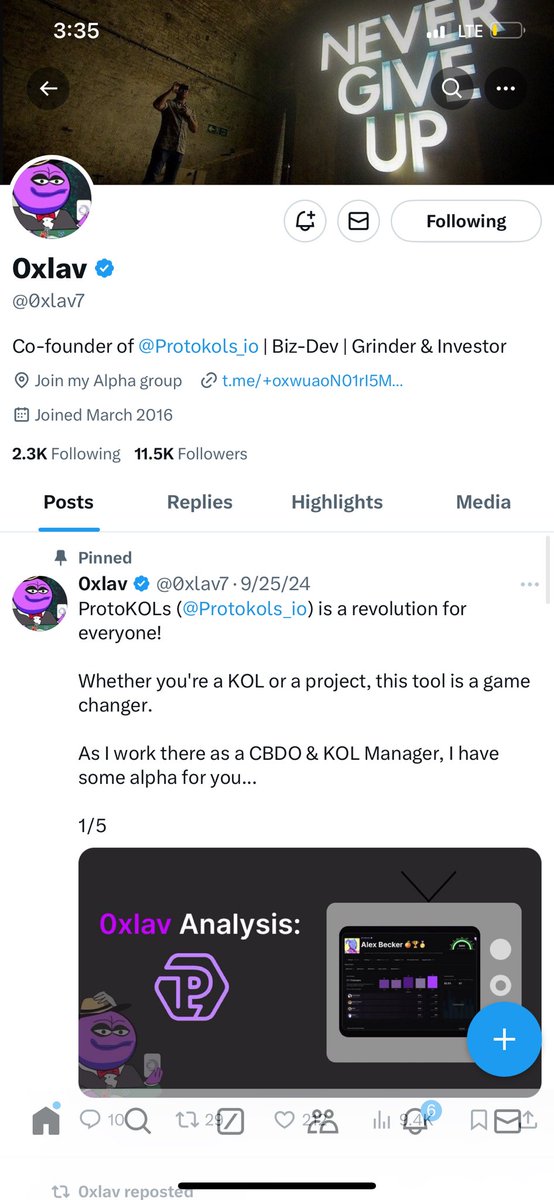The width and height of the screenshot is (554, 1200).
Task: Tap the back arrow icon
Action: pyautogui.click(x=48, y=89)
